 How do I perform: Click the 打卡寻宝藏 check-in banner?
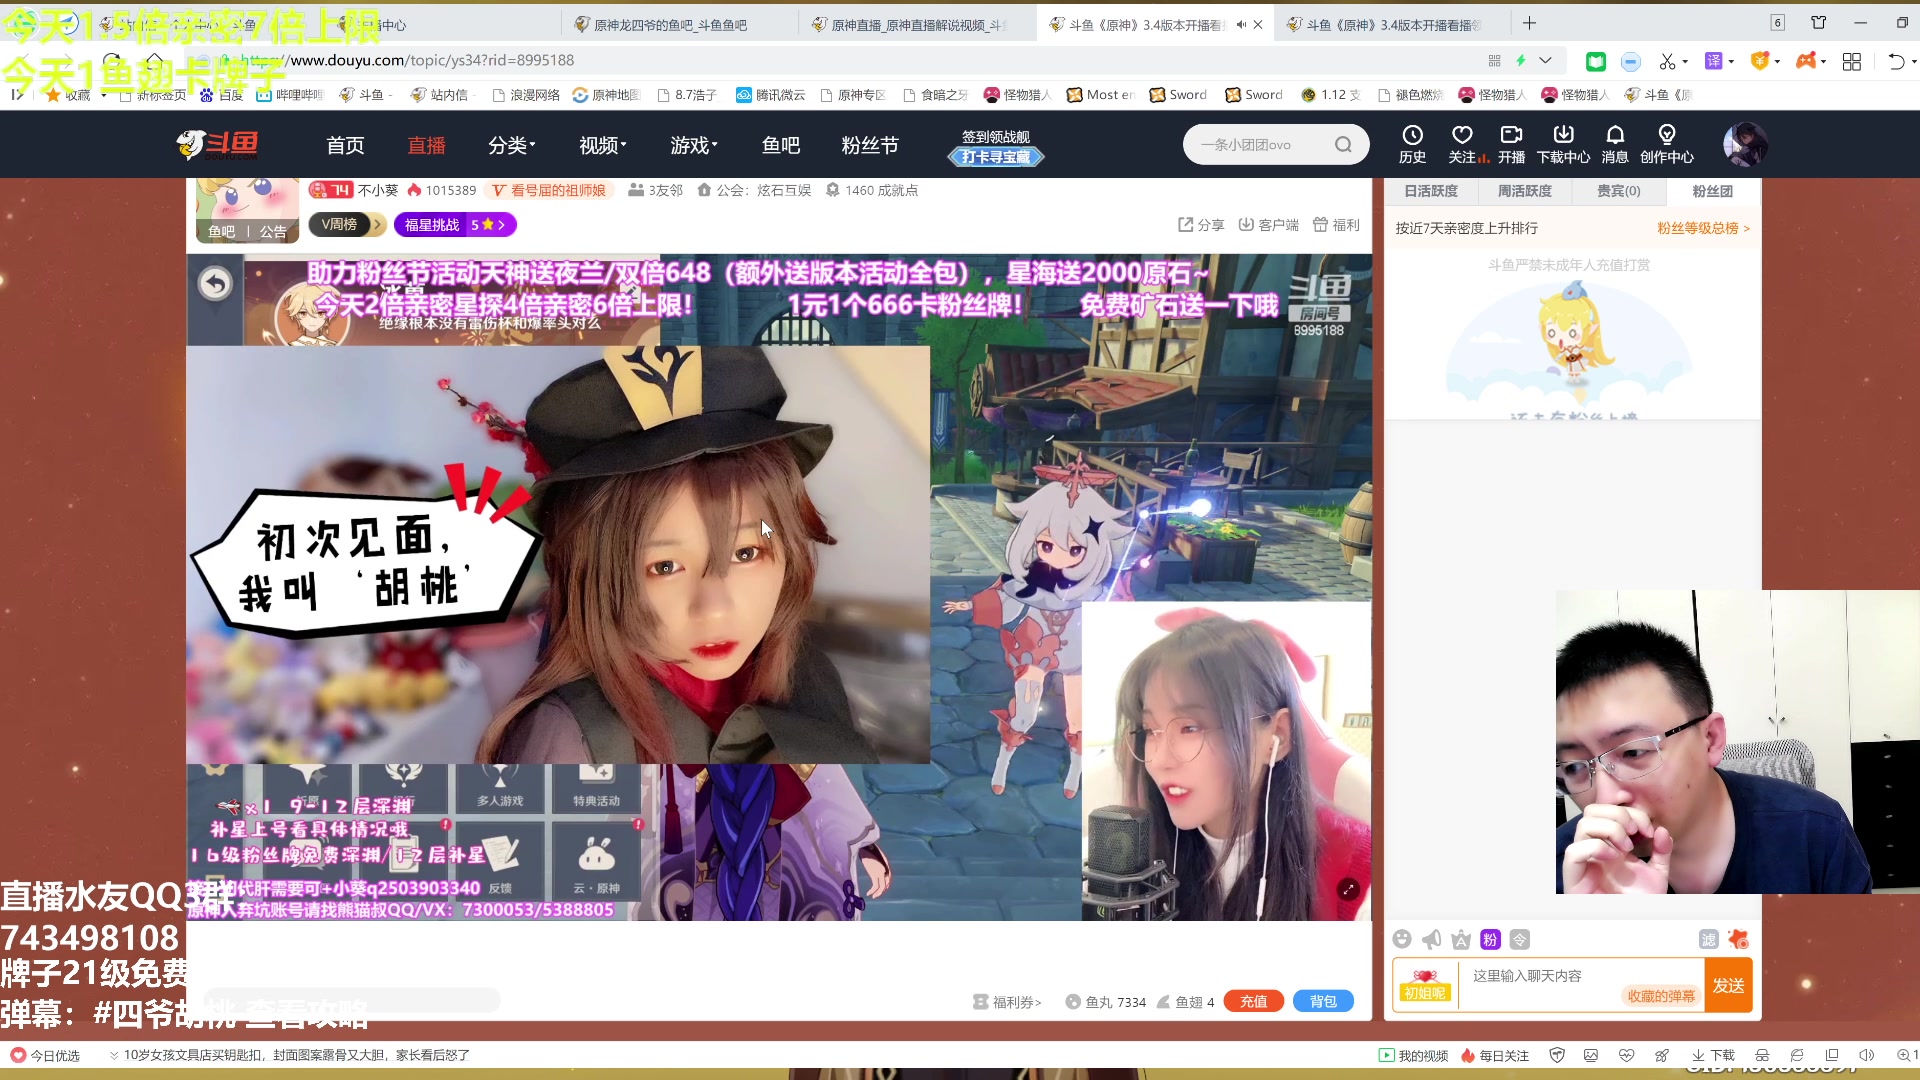coord(995,157)
